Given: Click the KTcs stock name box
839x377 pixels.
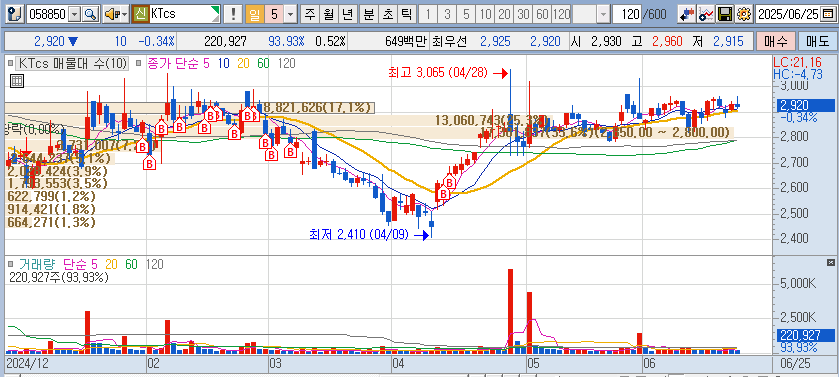Looking at the screenshot, I should click(x=185, y=14).
